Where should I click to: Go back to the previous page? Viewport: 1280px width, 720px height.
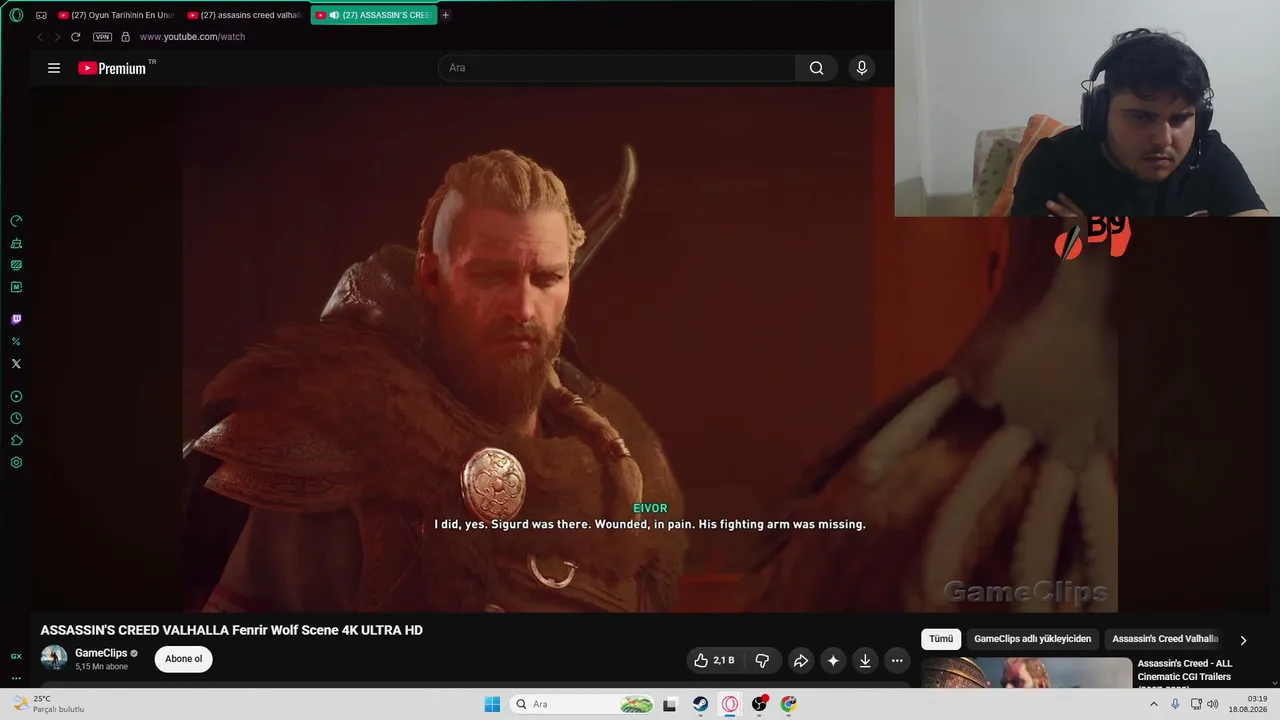[x=40, y=37]
